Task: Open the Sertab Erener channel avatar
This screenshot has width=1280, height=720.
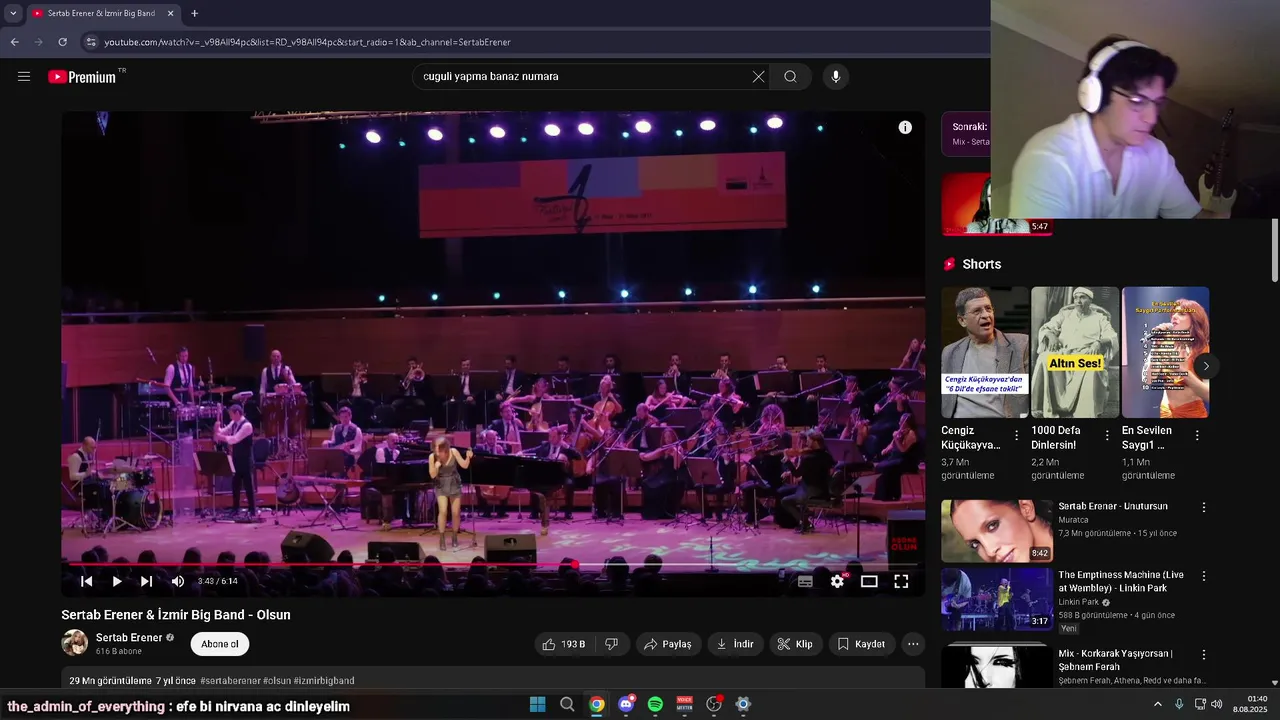Action: [75, 643]
